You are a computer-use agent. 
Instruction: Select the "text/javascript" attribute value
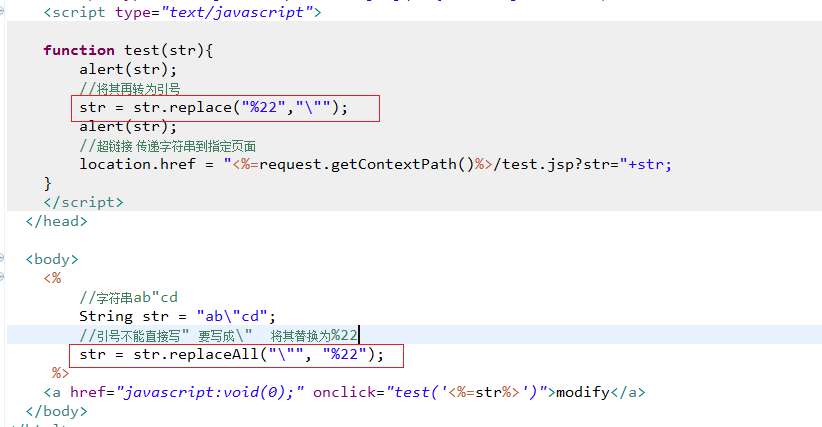click(235, 12)
